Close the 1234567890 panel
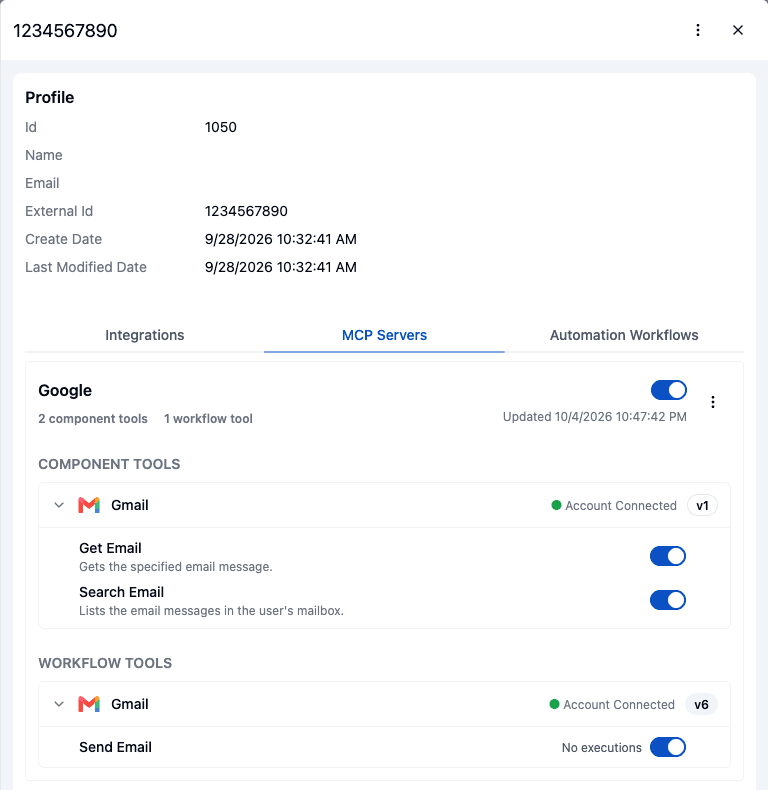Viewport: 768px width, 790px height. point(738,30)
